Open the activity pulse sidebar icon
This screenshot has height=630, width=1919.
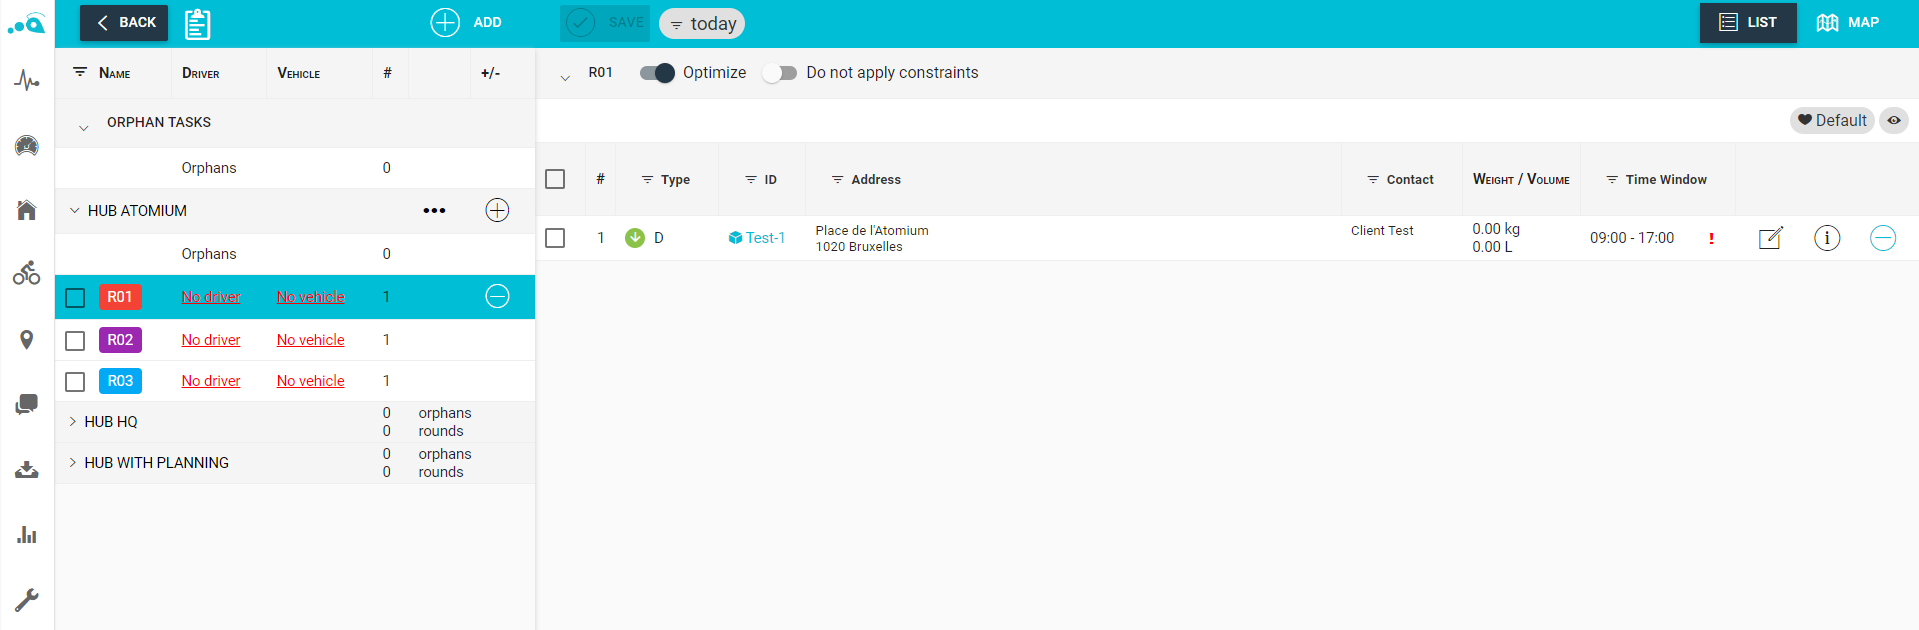[27, 81]
